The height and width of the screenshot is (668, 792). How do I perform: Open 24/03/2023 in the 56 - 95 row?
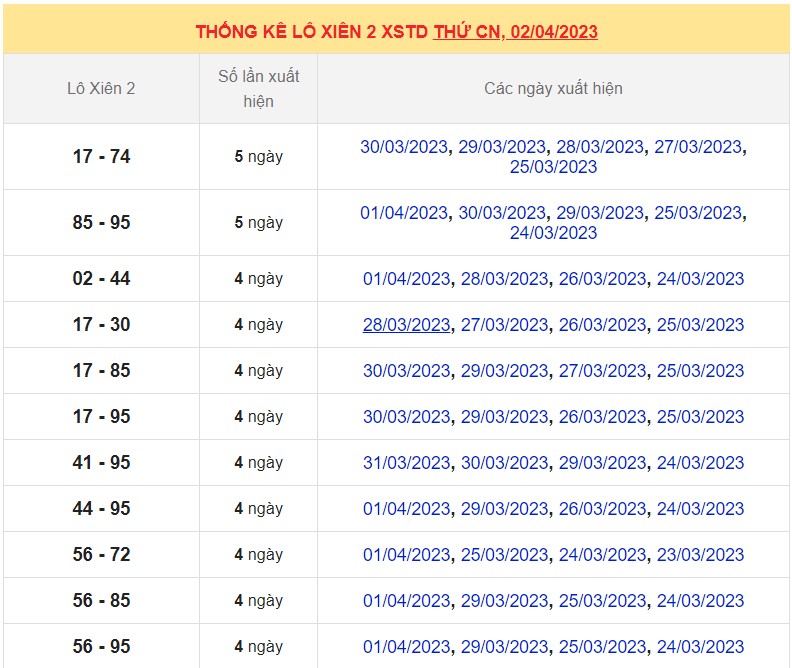click(x=700, y=647)
